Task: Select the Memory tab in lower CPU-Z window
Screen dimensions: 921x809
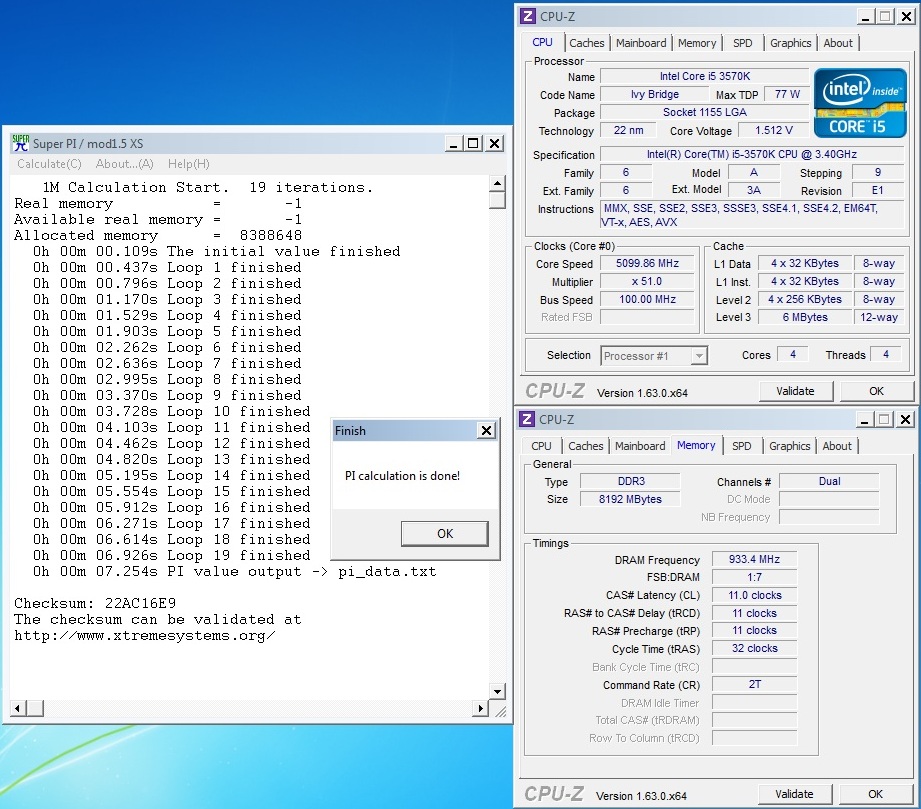Action: (696, 445)
